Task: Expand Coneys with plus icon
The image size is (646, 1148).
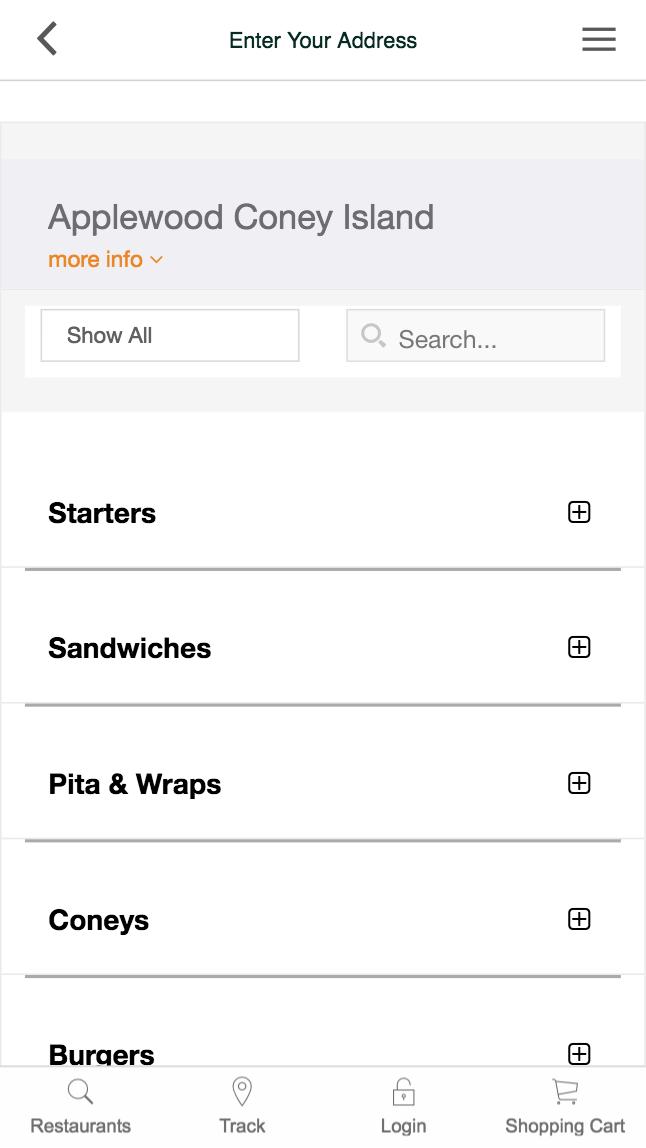Action: pos(579,919)
